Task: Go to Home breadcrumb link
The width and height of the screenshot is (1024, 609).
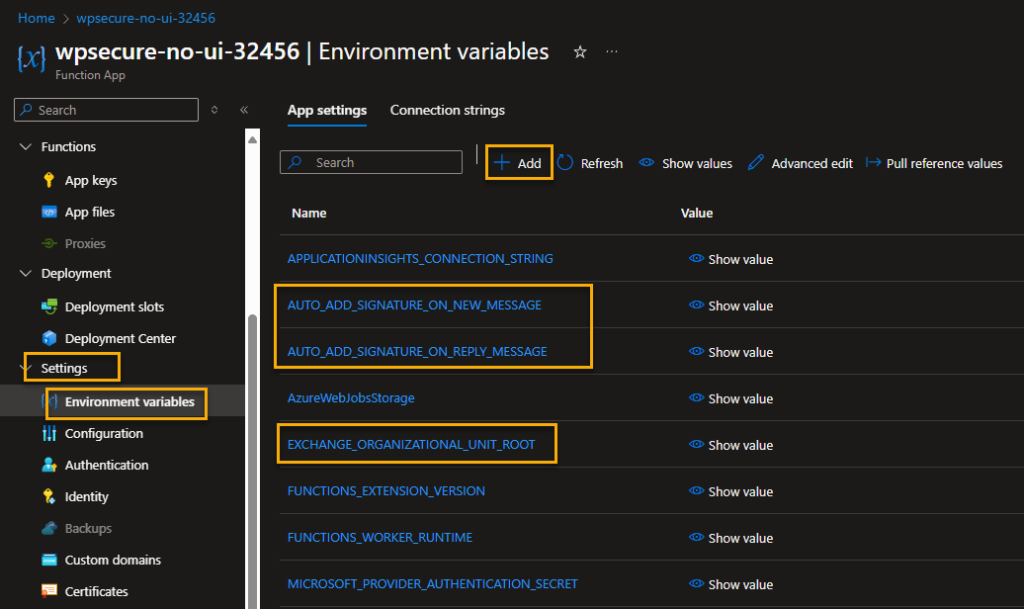Action: [x=36, y=18]
